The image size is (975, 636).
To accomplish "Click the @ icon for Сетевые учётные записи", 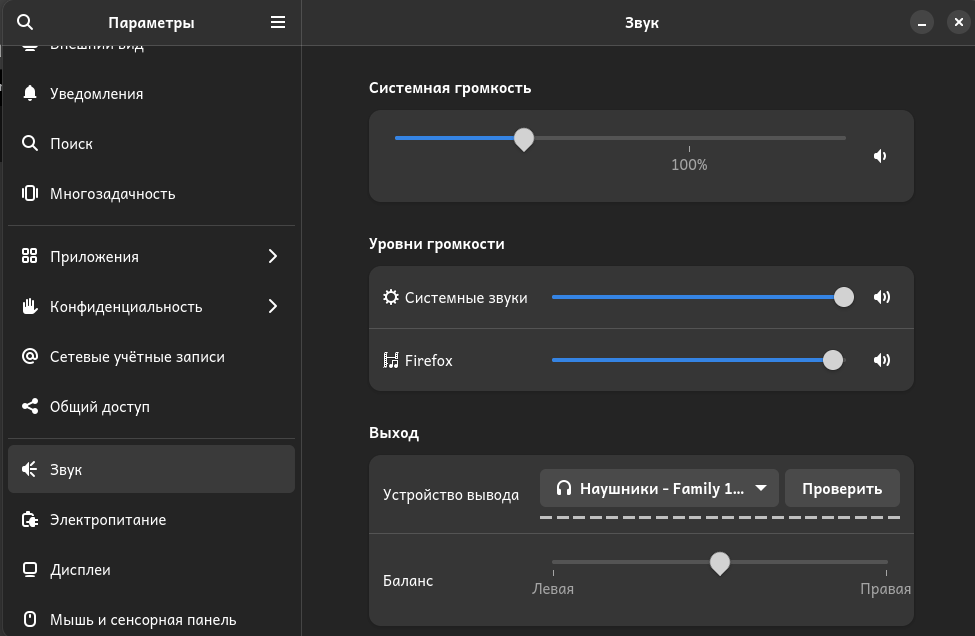I will [x=30, y=356].
